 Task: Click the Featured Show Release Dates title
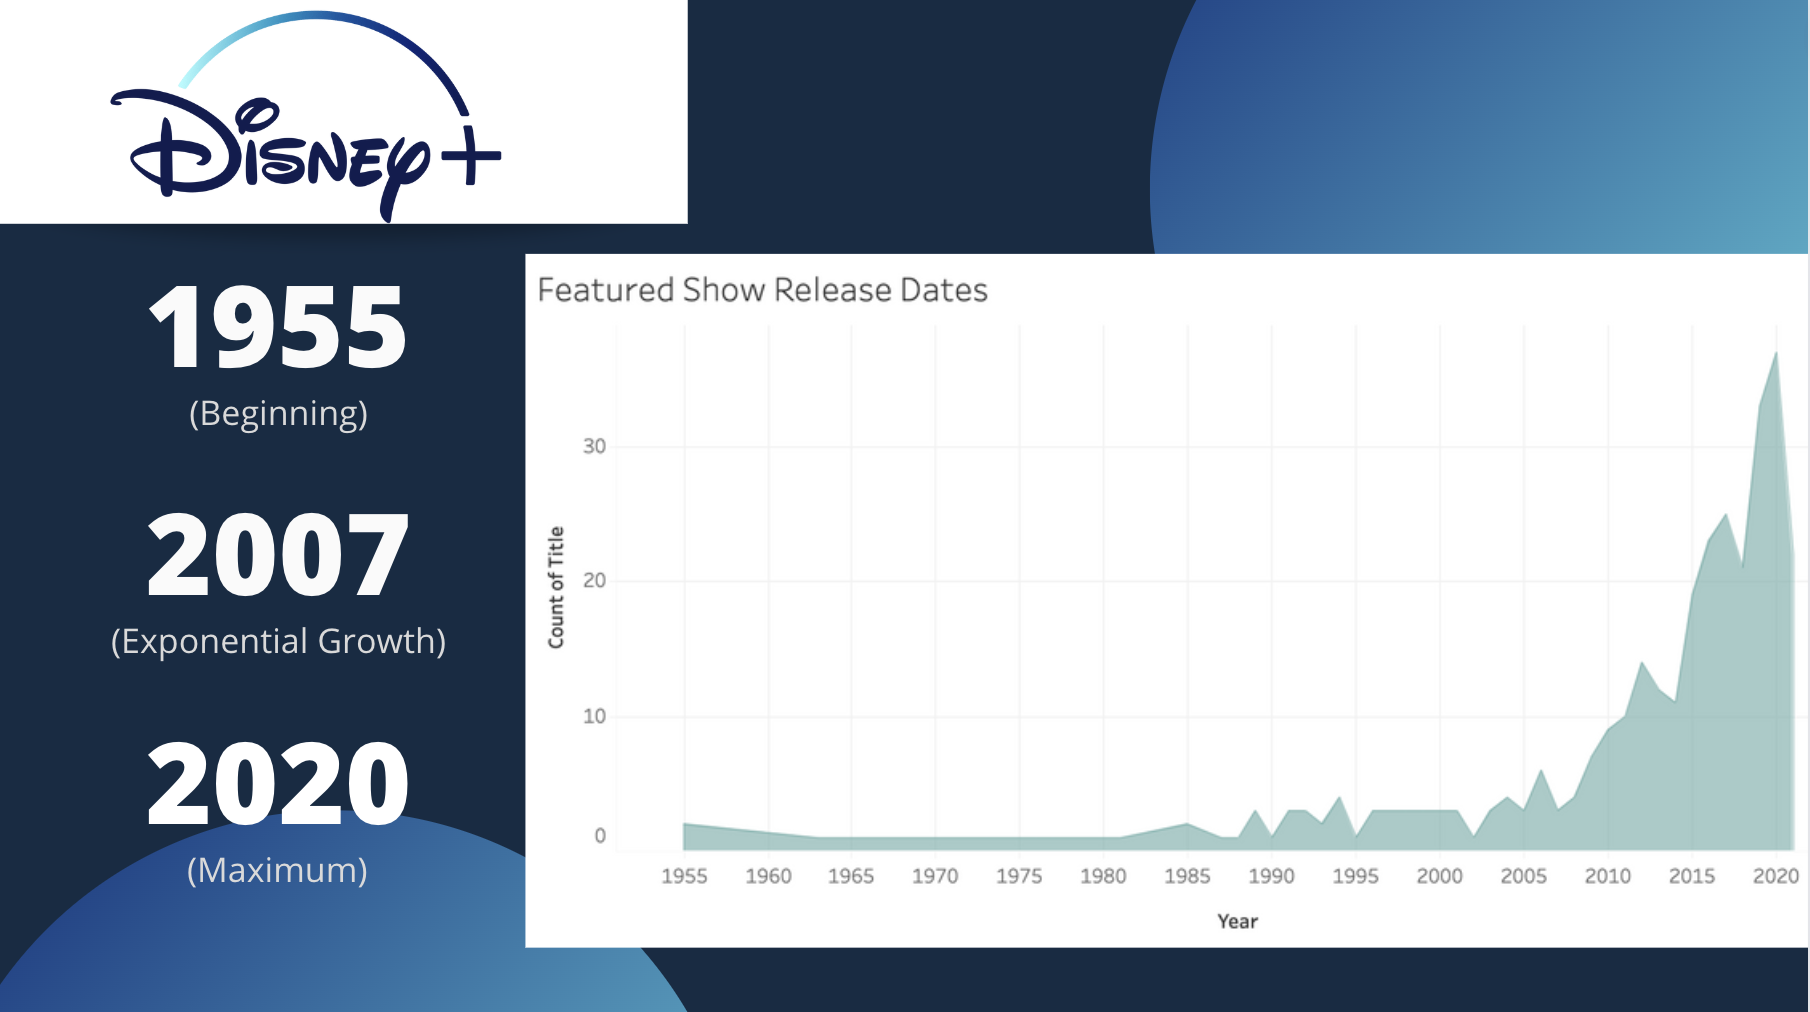tap(762, 290)
